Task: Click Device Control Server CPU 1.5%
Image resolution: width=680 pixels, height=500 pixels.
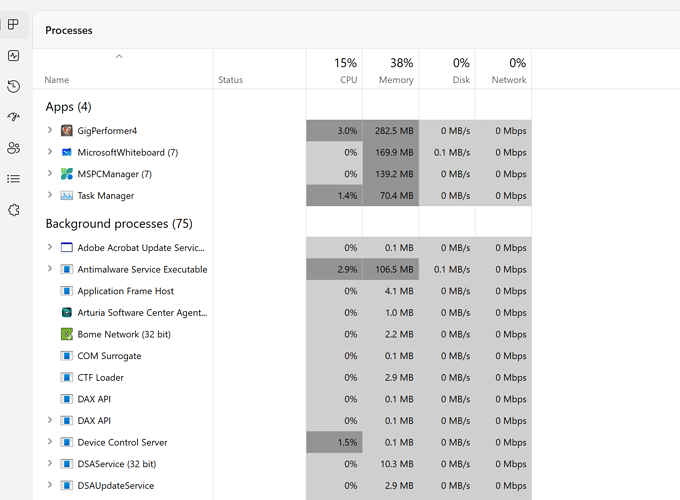Action: tap(347, 442)
